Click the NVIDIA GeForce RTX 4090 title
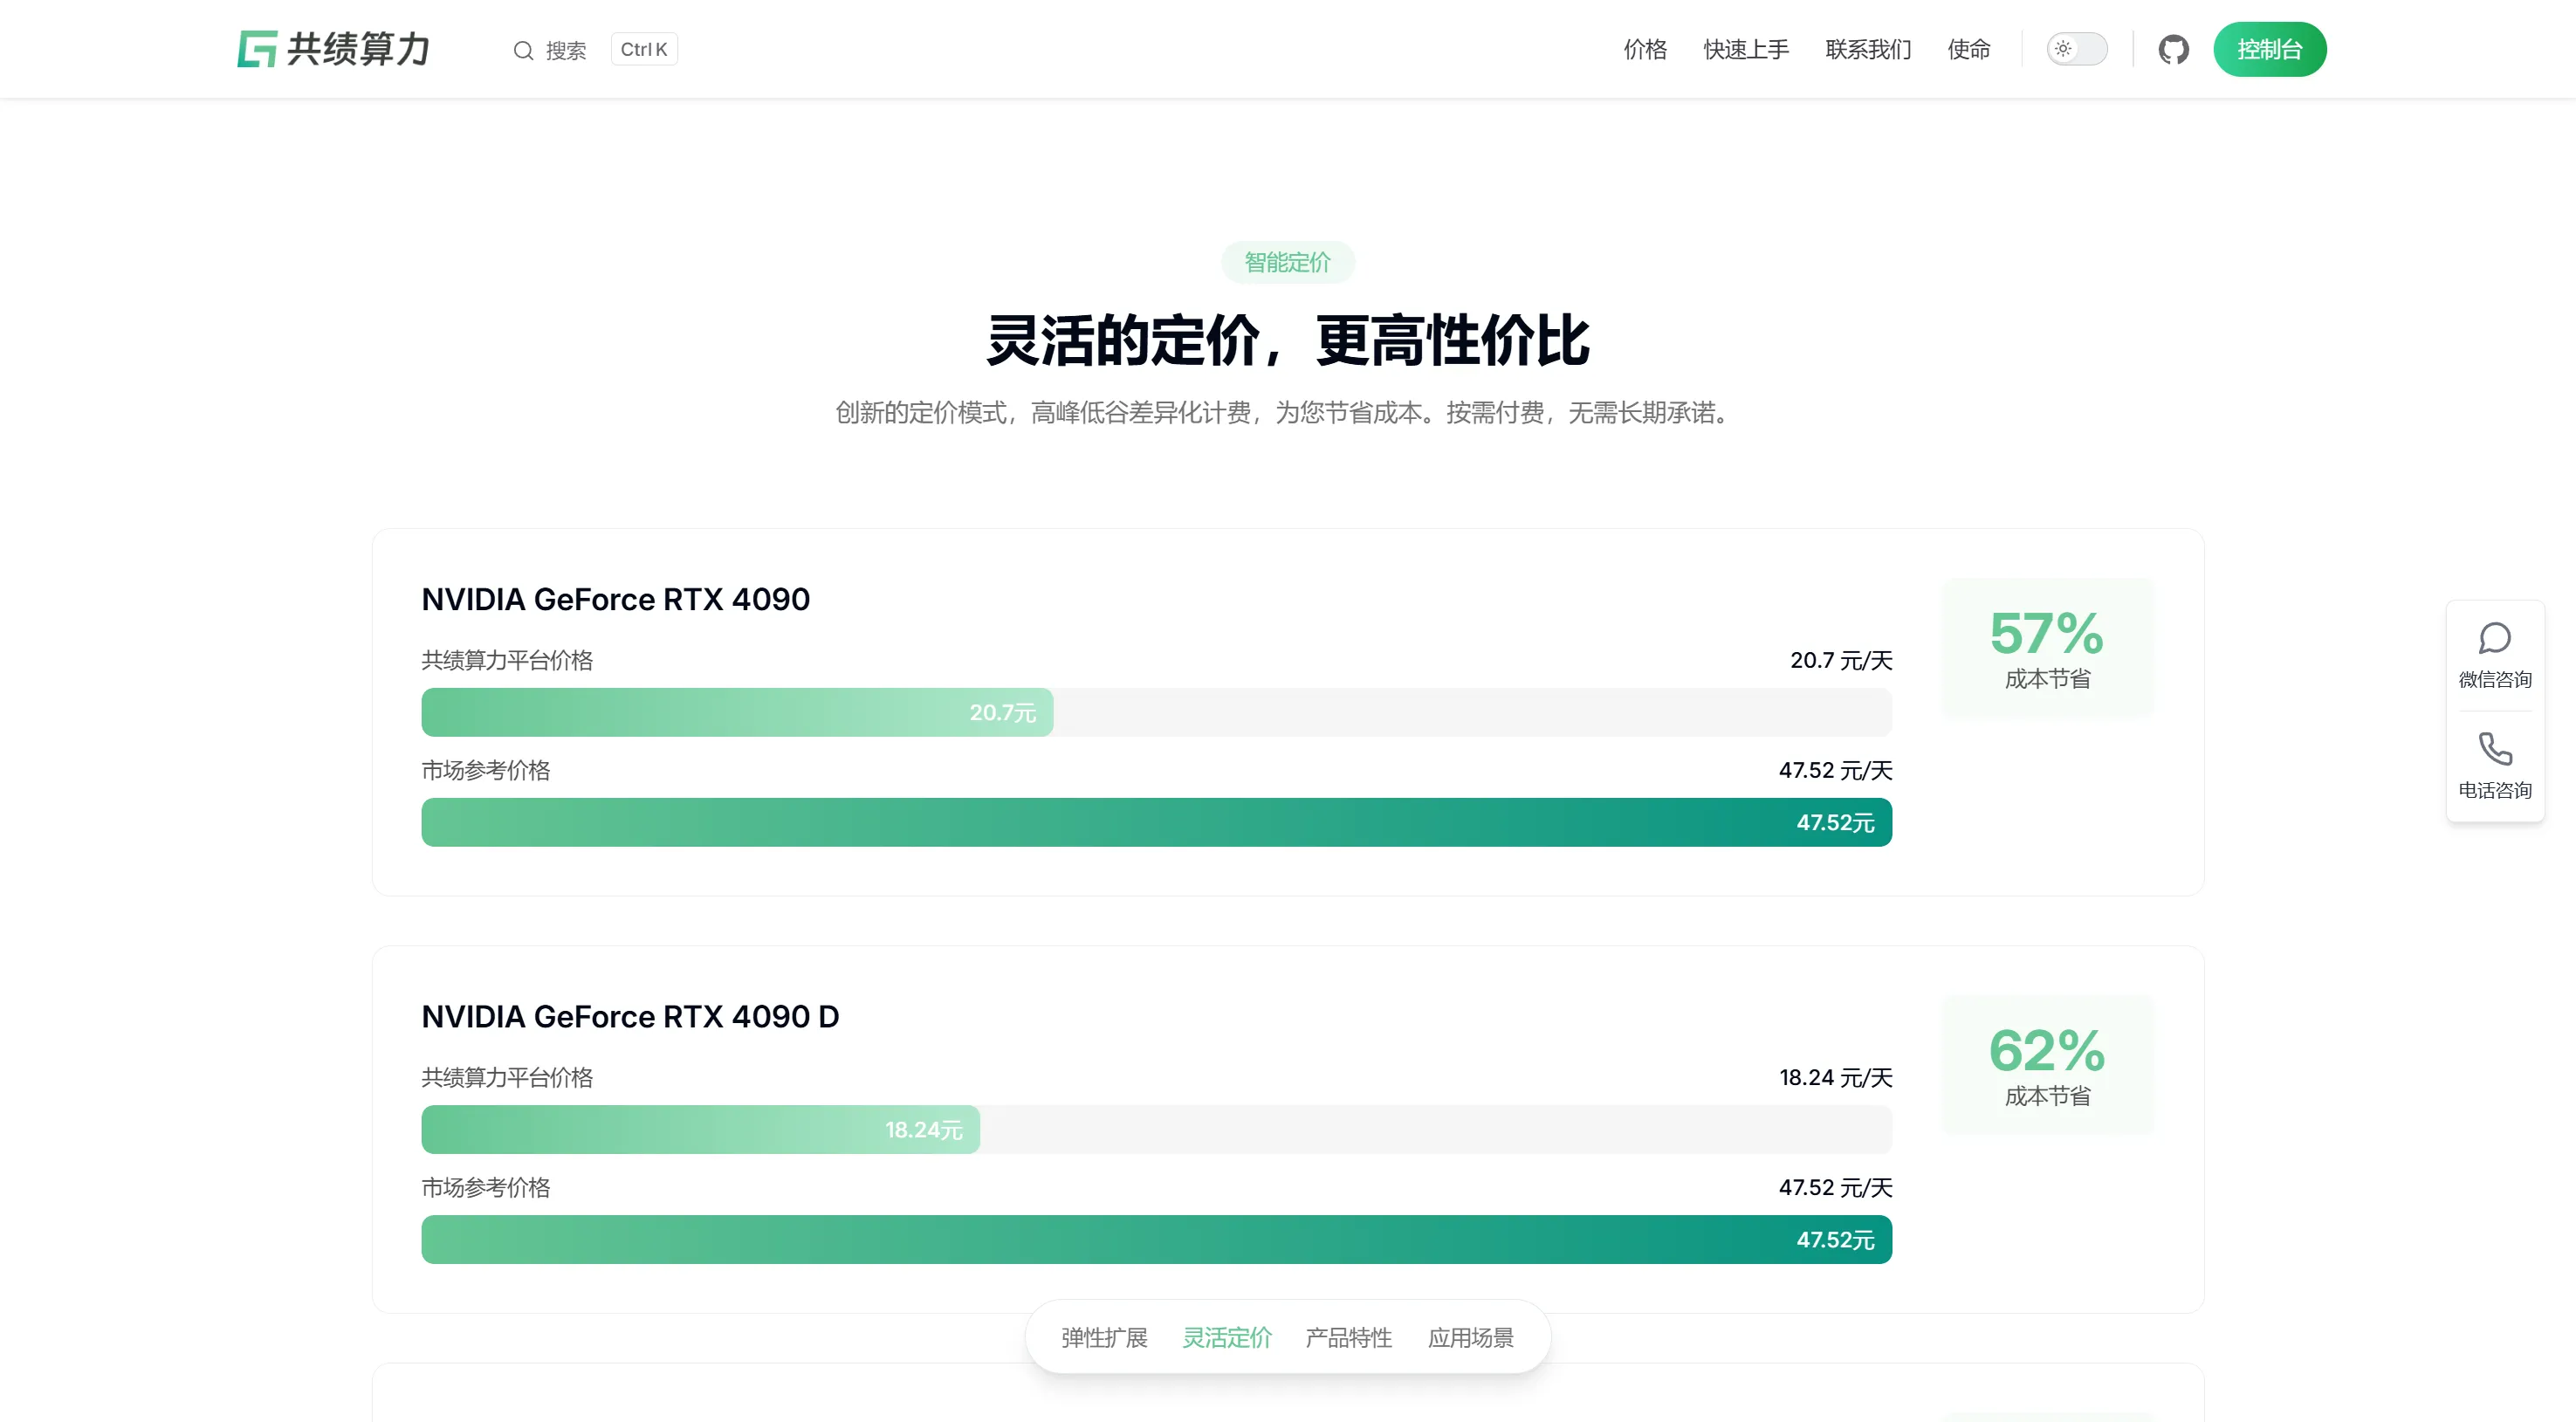This screenshot has width=2576, height=1422. [x=615, y=599]
